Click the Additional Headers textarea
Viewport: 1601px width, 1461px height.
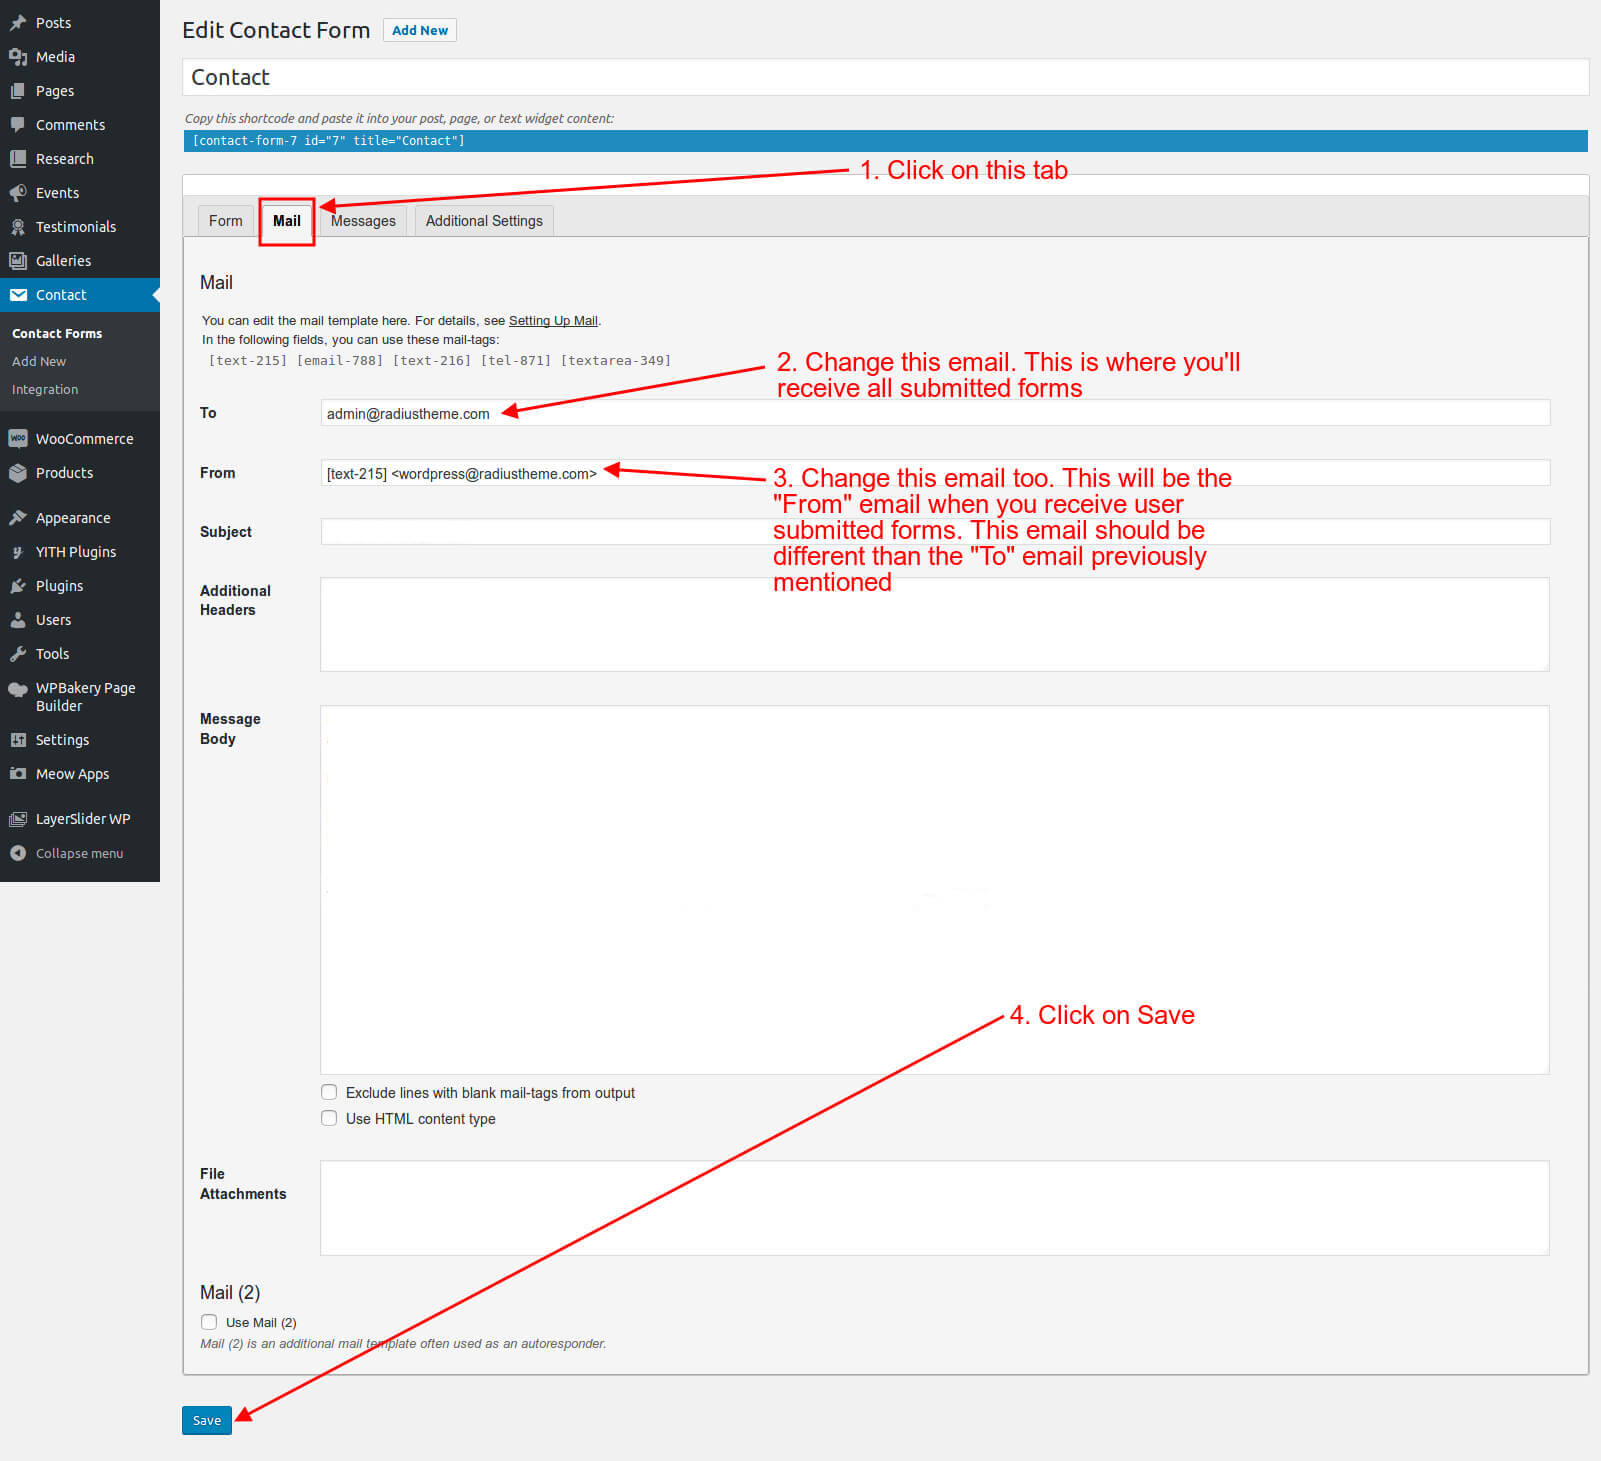point(935,624)
